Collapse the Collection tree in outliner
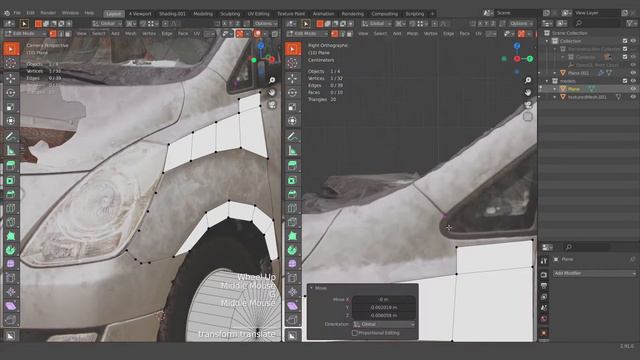The image size is (640, 360). 547,41
